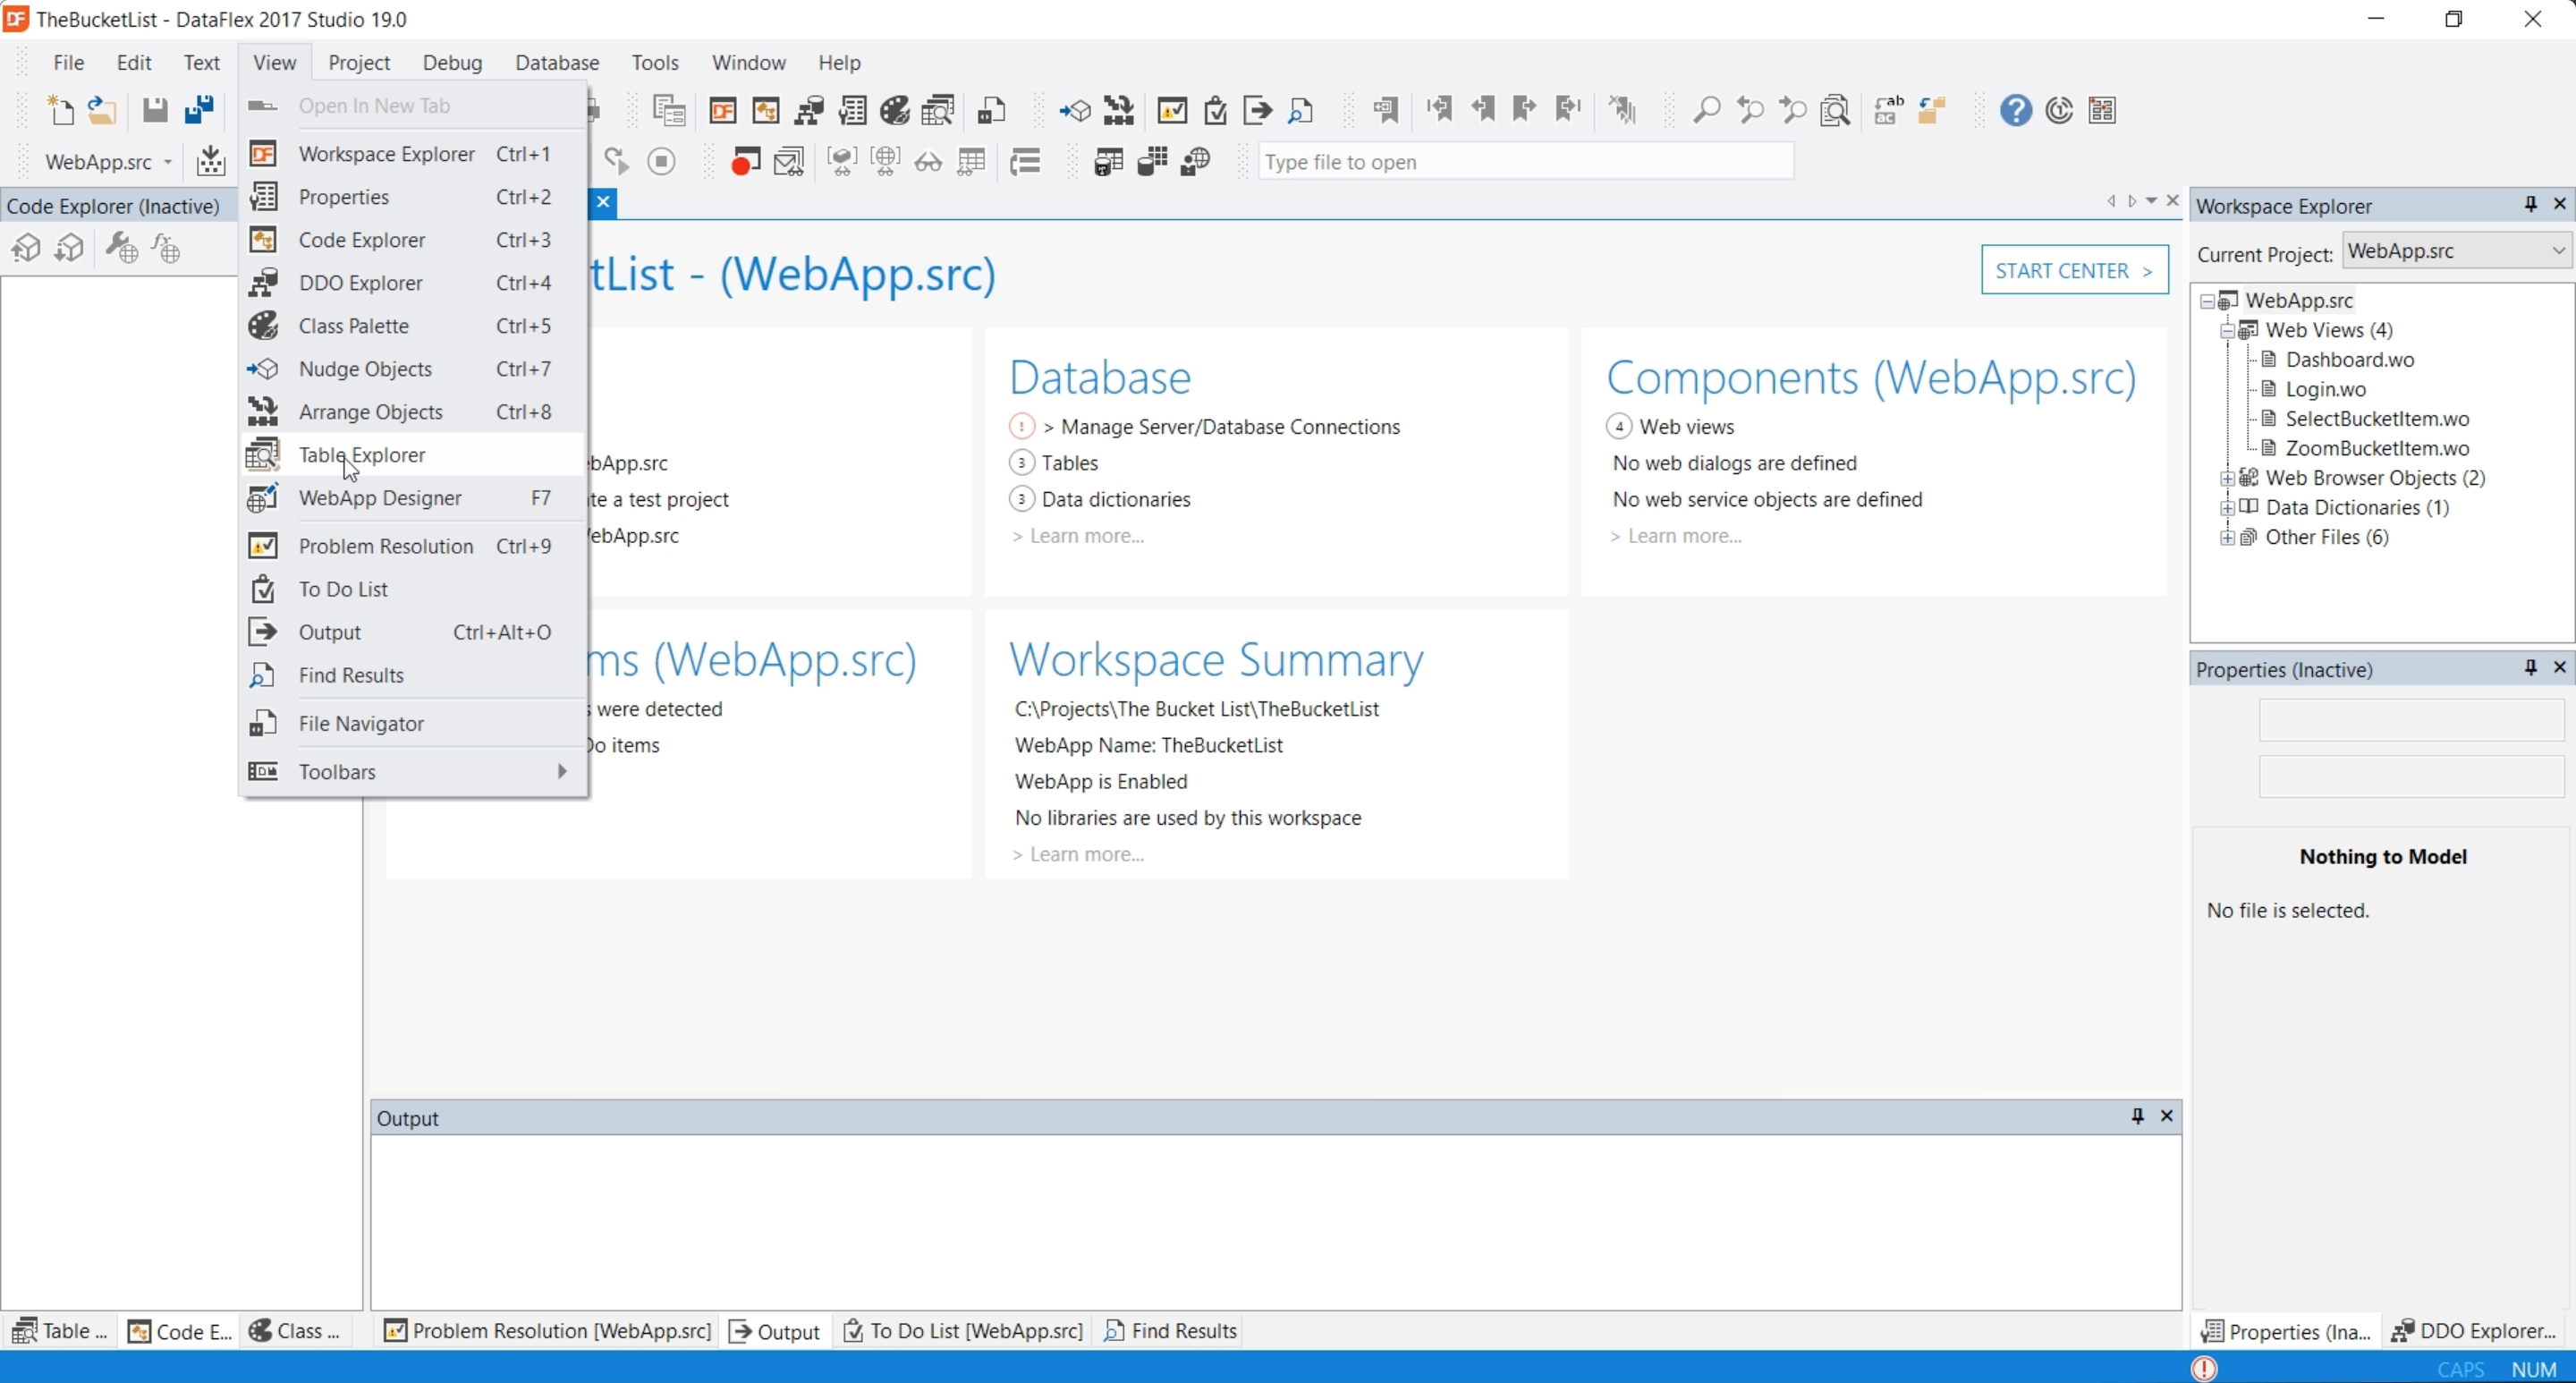This screenshot has height=1383, width=2576.
Task: Expand Other Files tree node
Action: (2227, 538)
